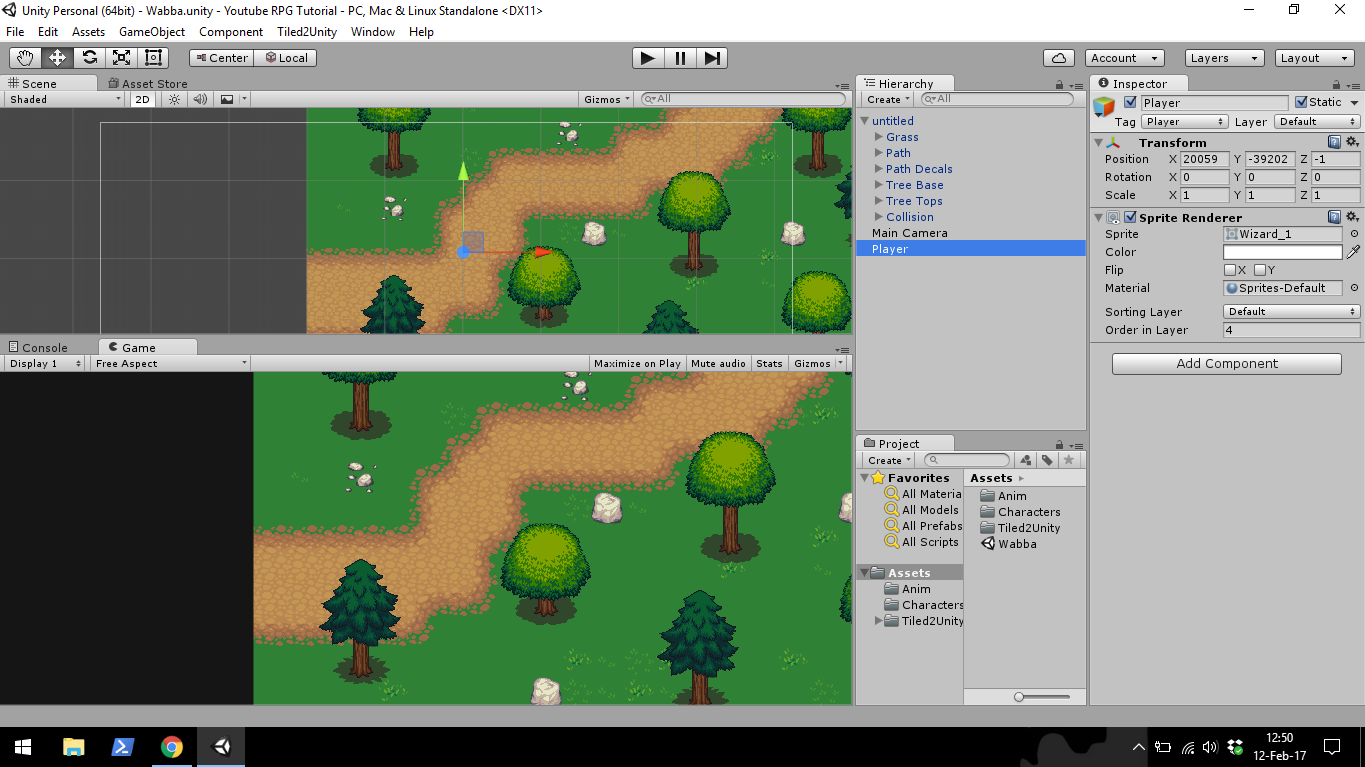The image size is (1365, 767).
Task: Select the Hand tool in toolbar
Action: coord(25,58)
